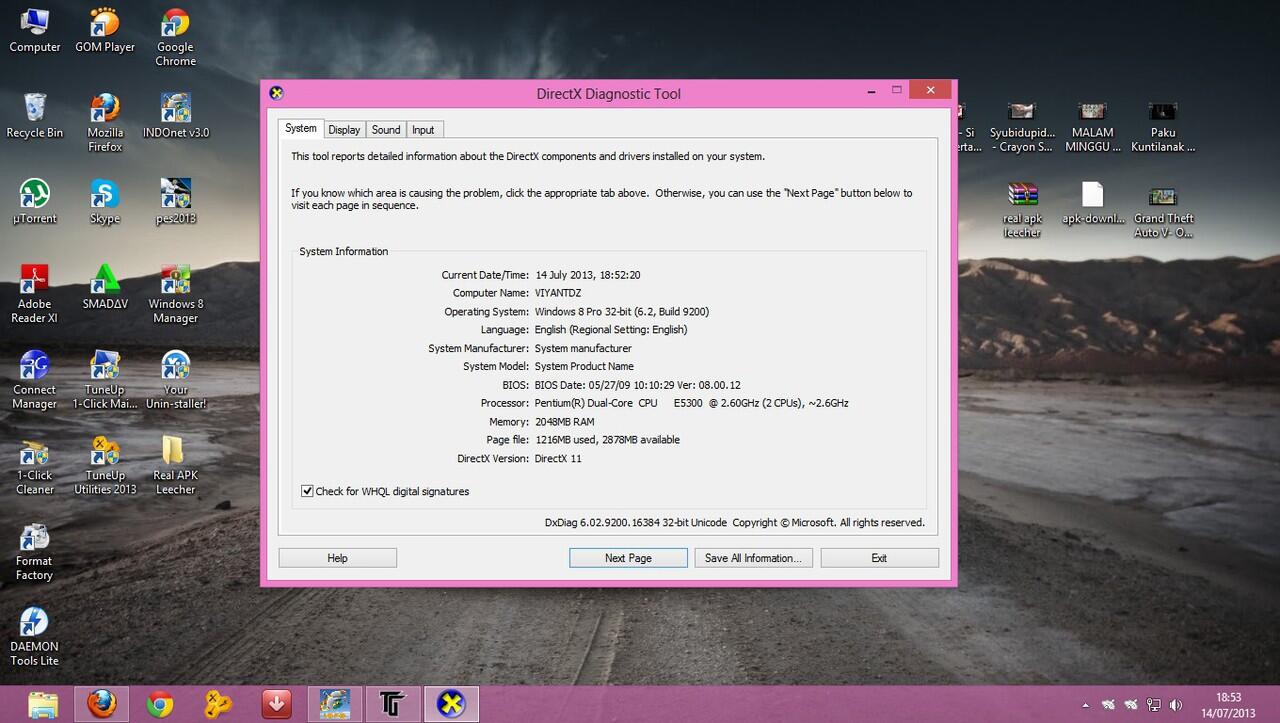Click computer name value VIYANTDZ
The width and height of the screenshot is (1280, 723).
point(558,293)
